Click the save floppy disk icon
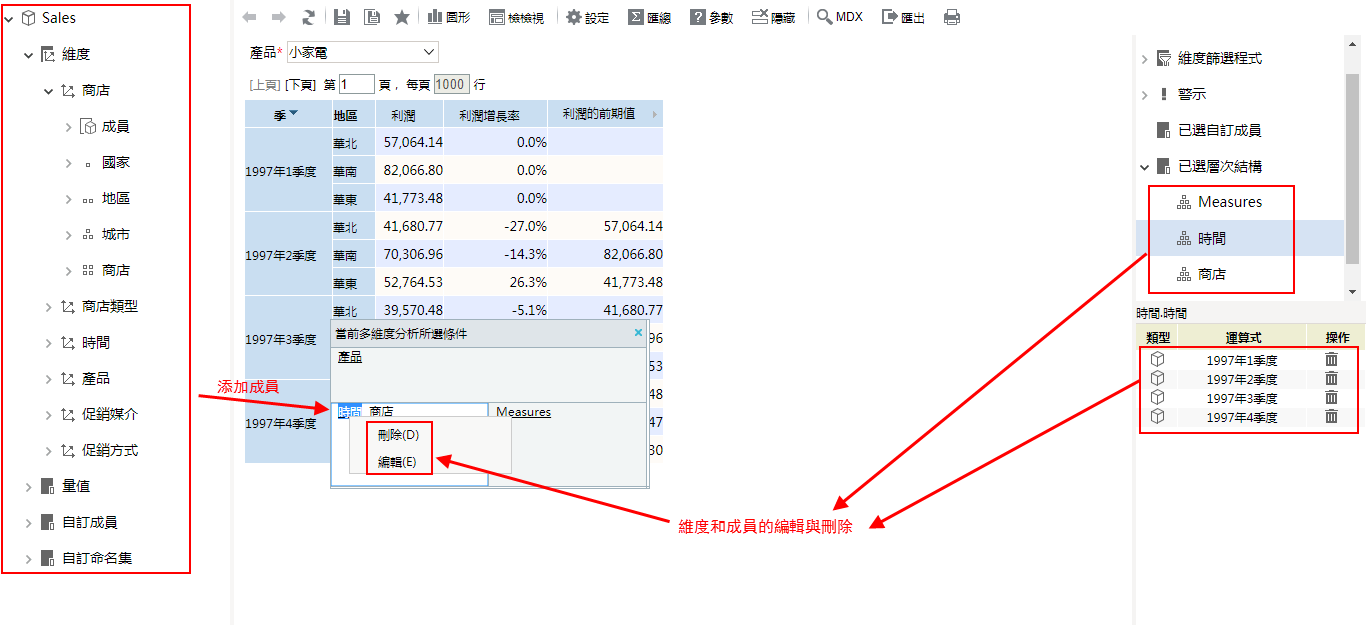This screenshot has width=1366, height=625. (342, 17)
